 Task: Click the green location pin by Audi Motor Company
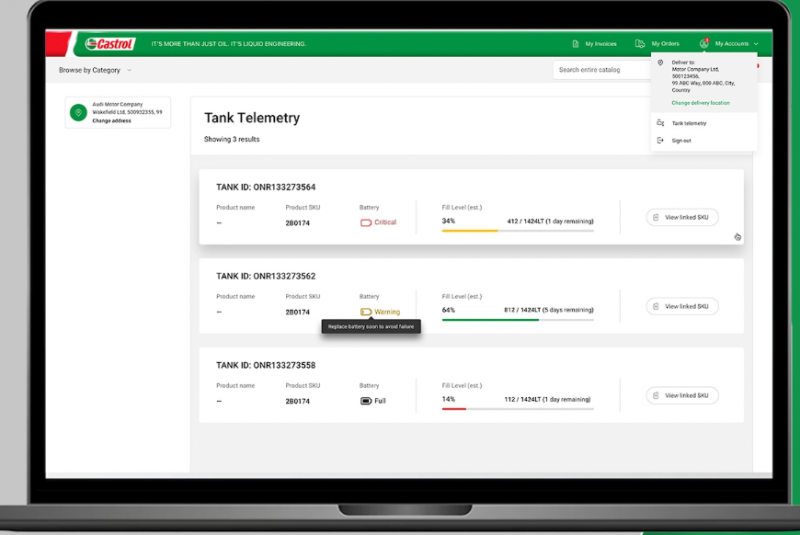pos(79,112)
